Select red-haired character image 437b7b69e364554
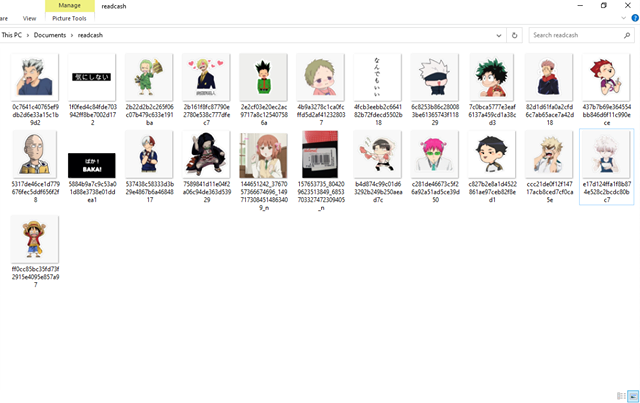Viewport: 640px width, 403px height. 606,77
